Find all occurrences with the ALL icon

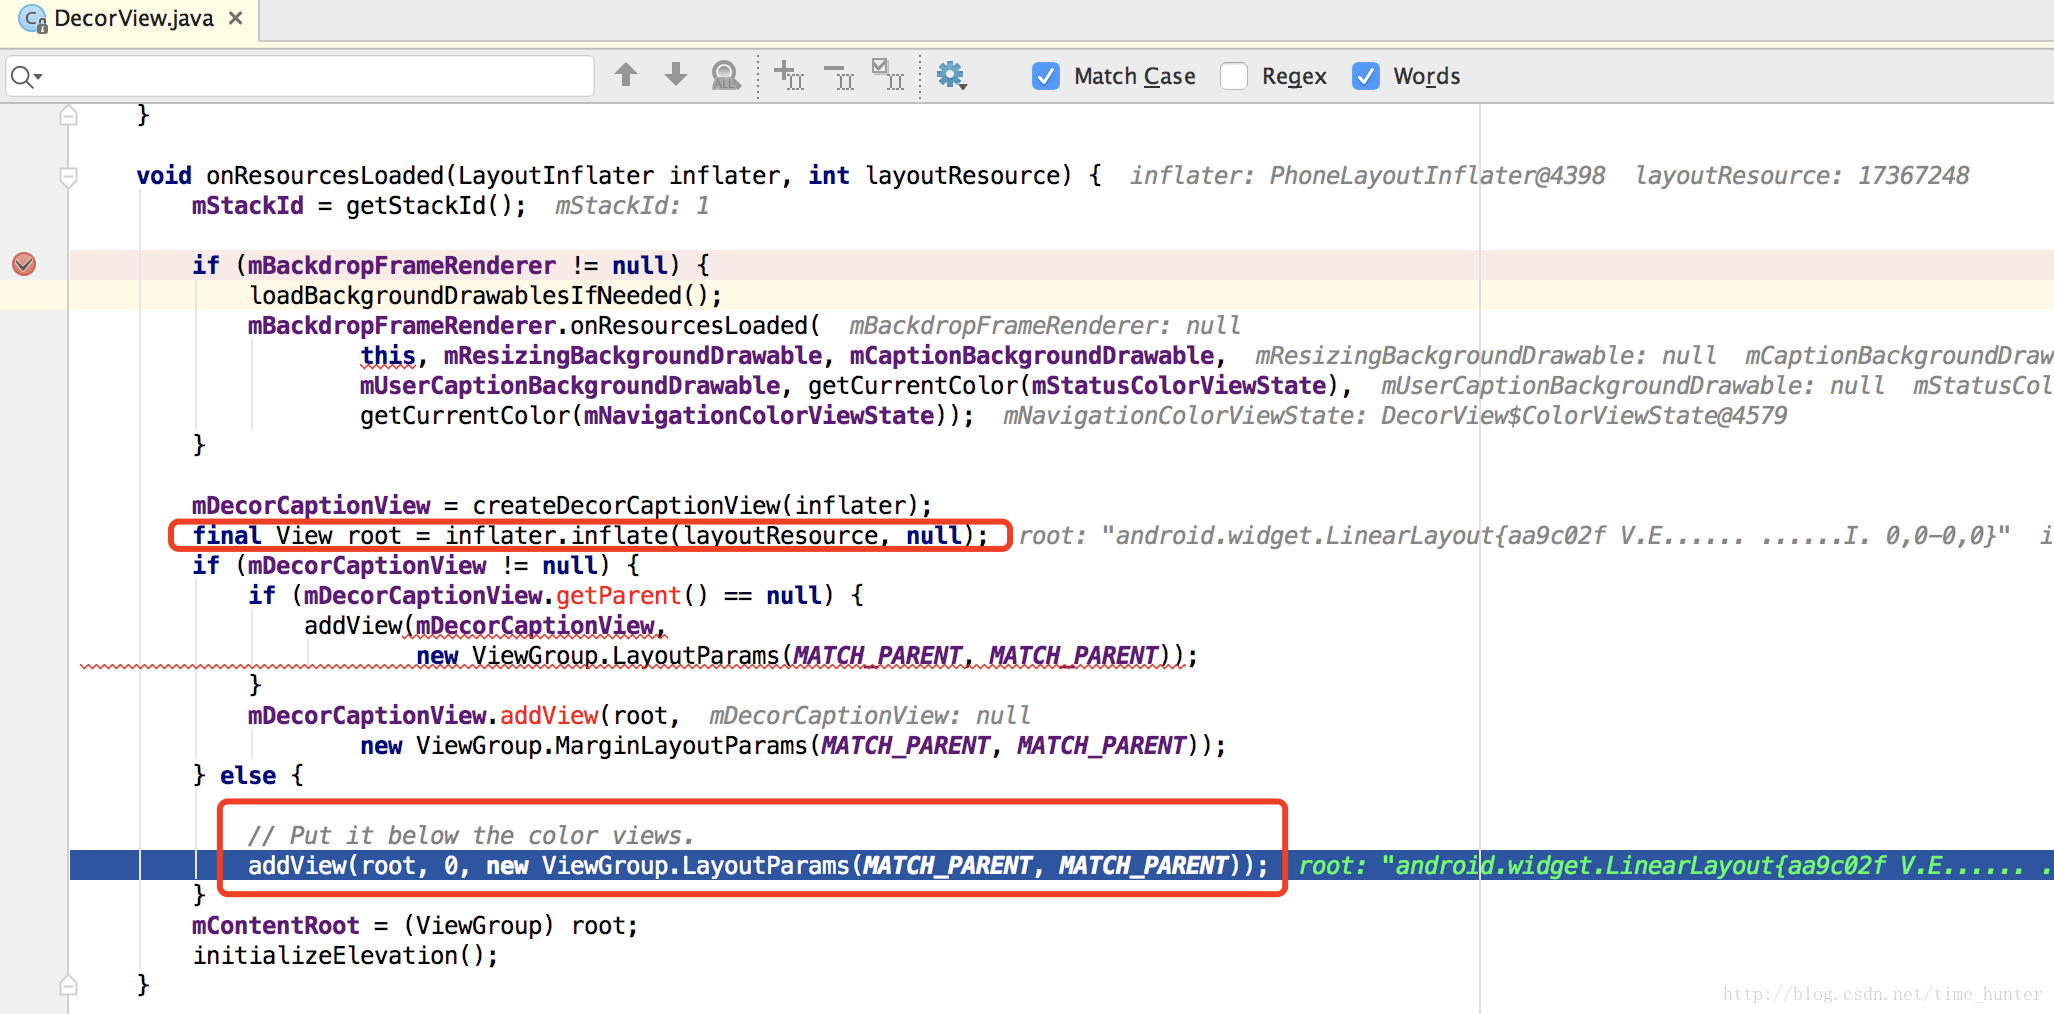pyautogui.click(x=726, y=75)
